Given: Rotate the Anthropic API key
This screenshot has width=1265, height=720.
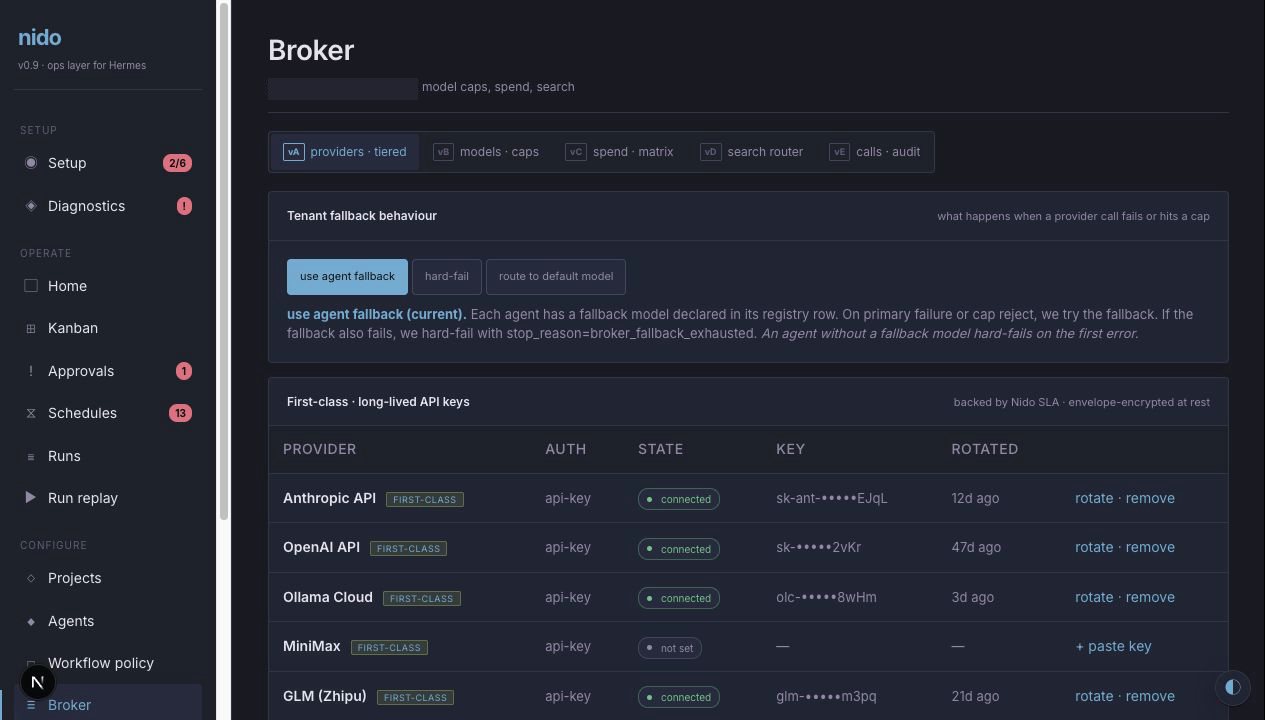Looking at the screenshot, I should pos(1094,498).
